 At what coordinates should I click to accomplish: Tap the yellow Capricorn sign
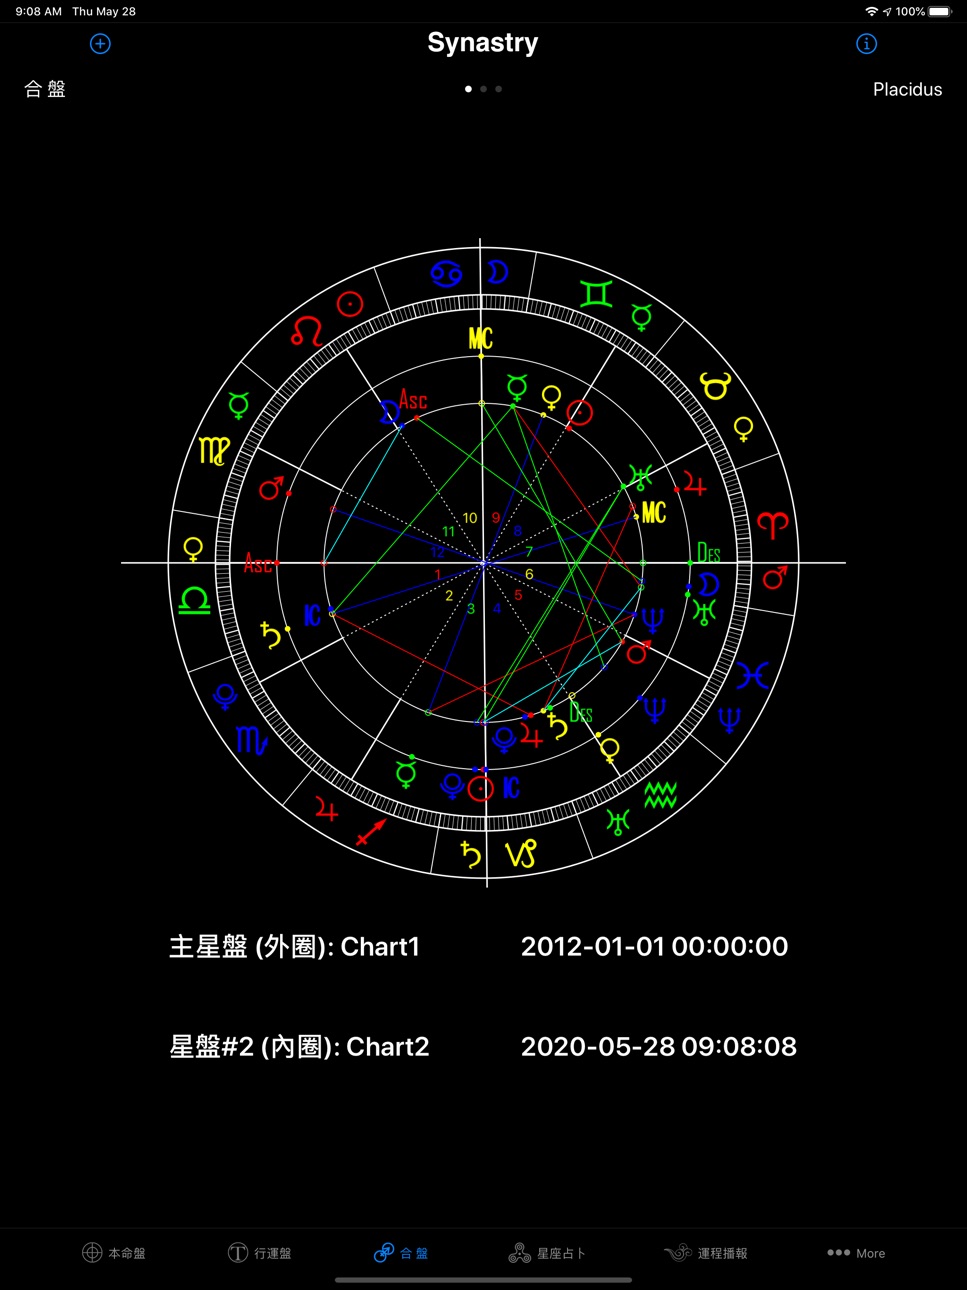click(521, 853)
